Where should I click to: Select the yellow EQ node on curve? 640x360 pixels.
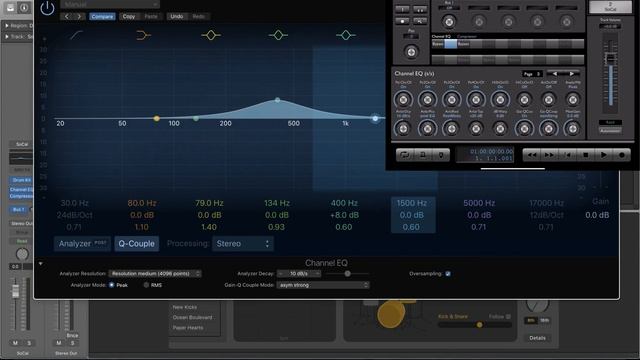156,118
